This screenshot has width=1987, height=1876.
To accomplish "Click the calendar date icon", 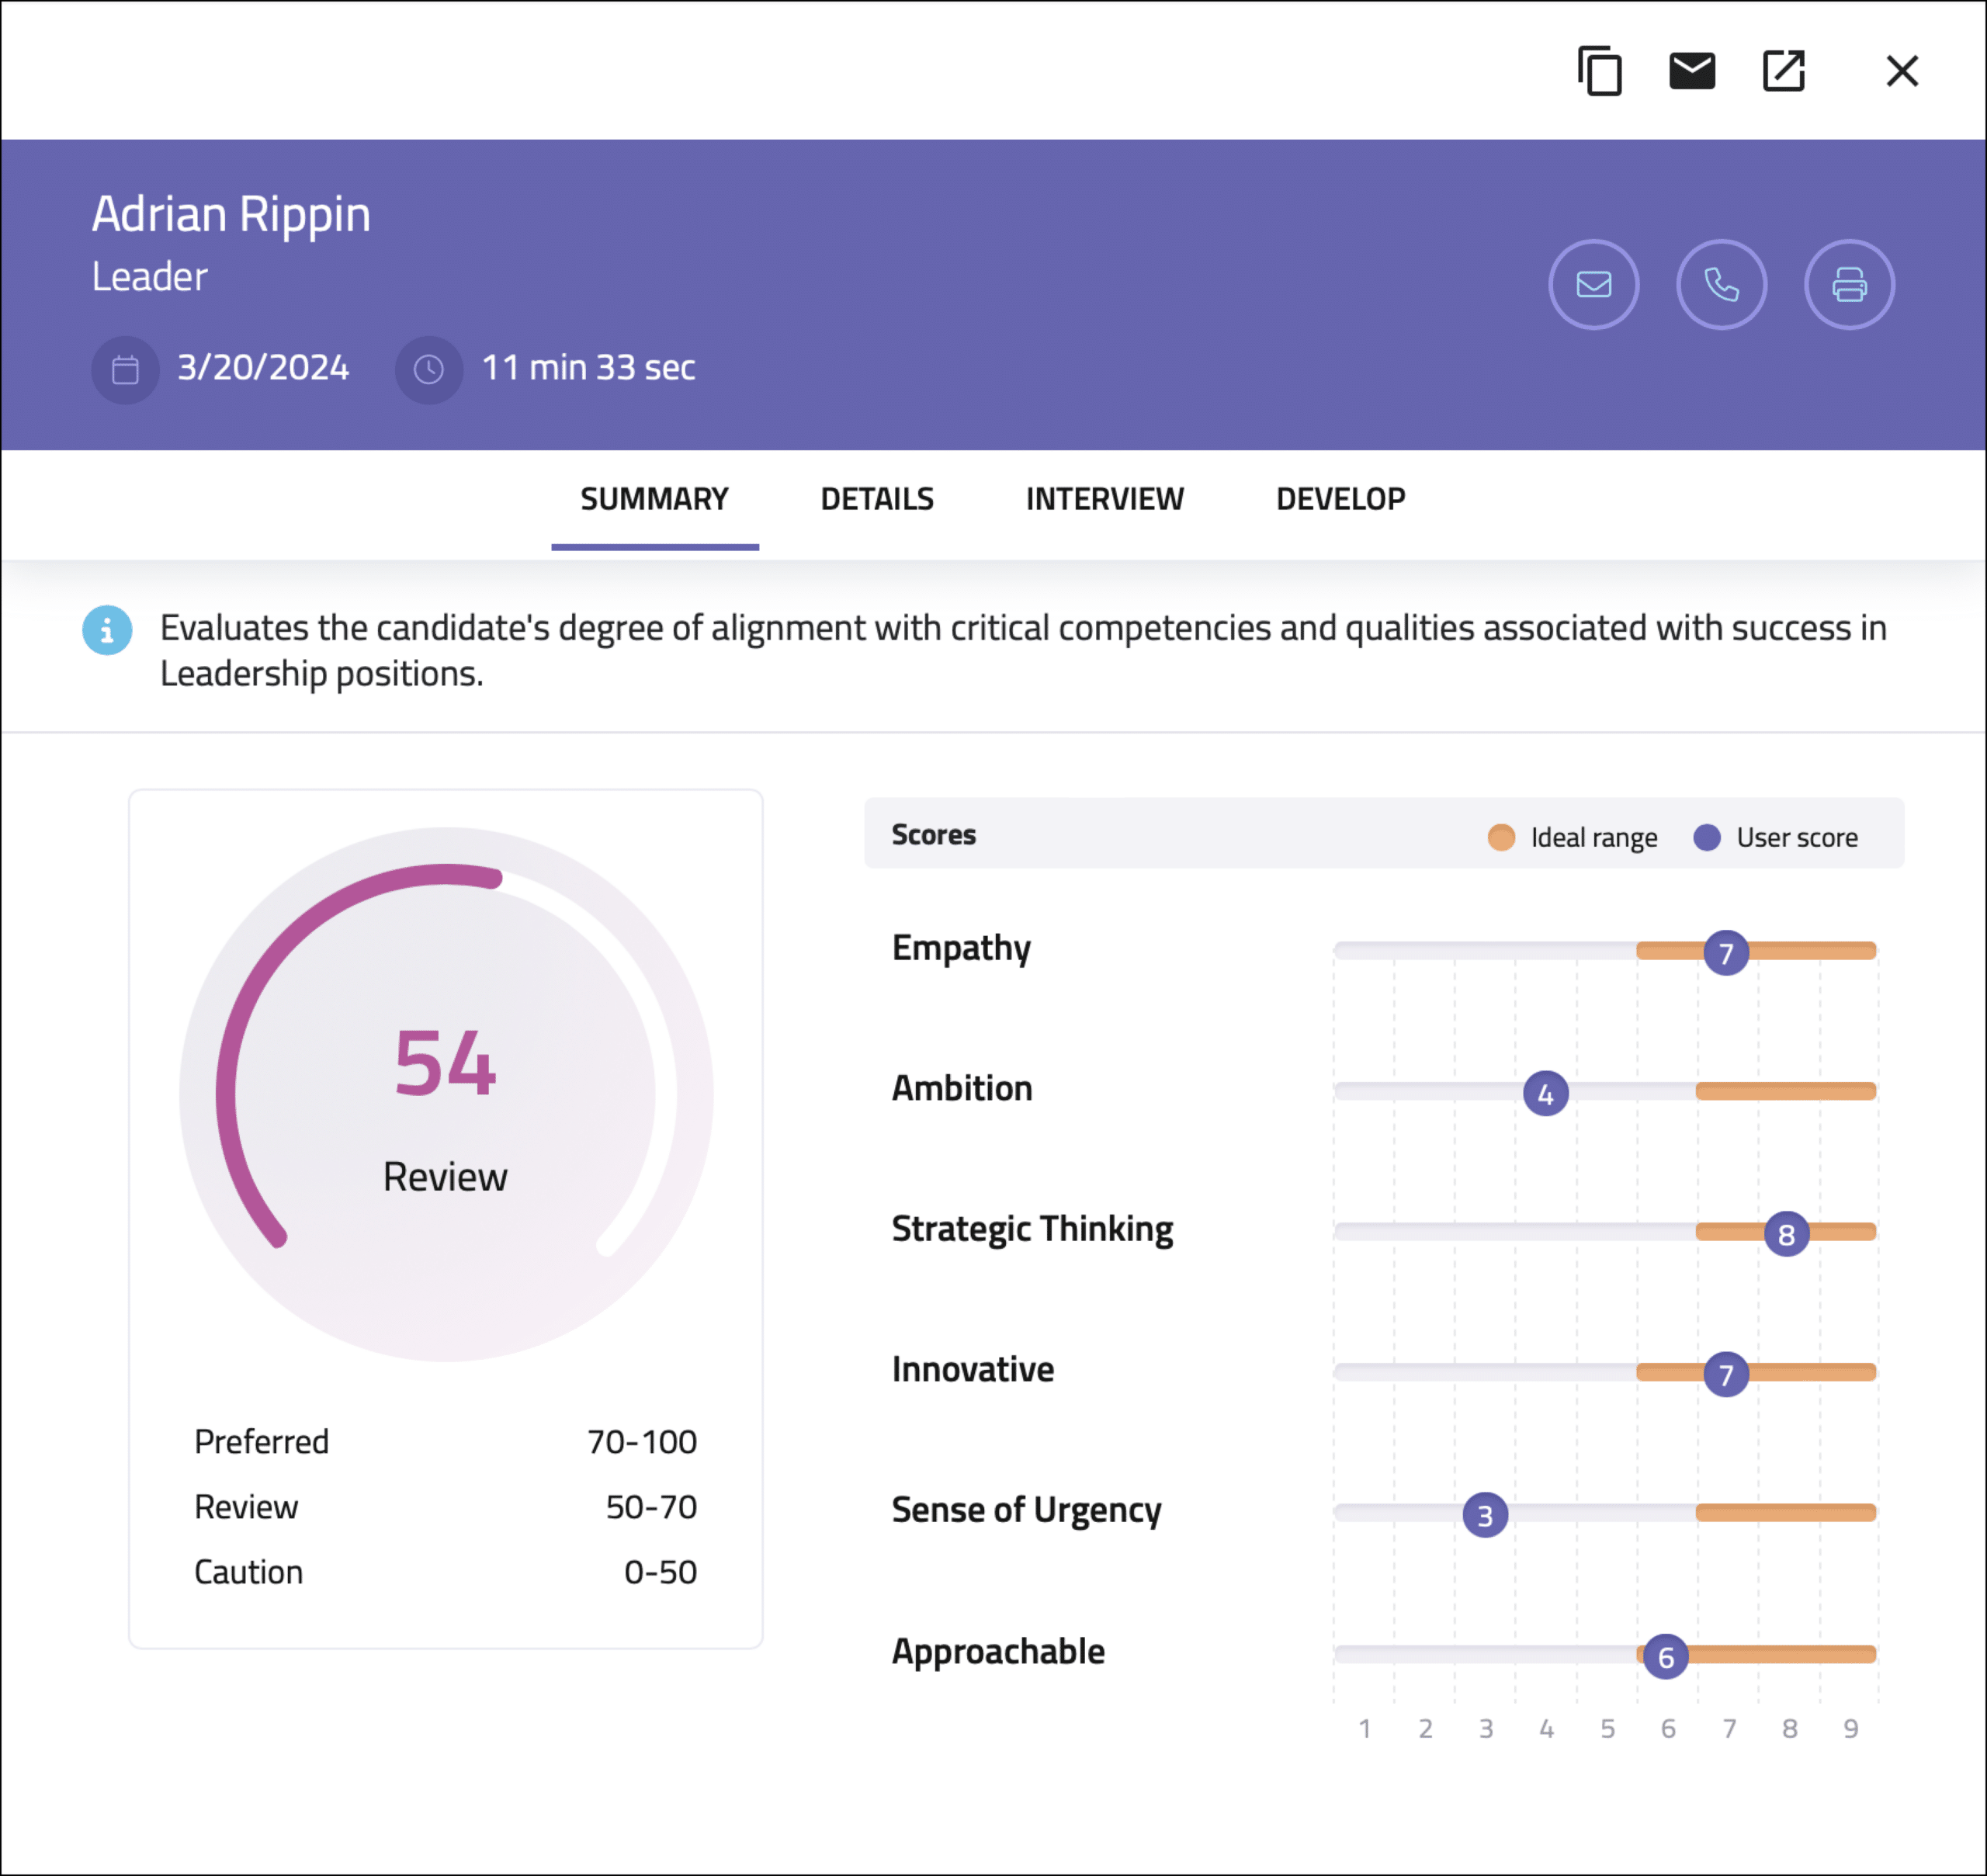I will [125, 370].
